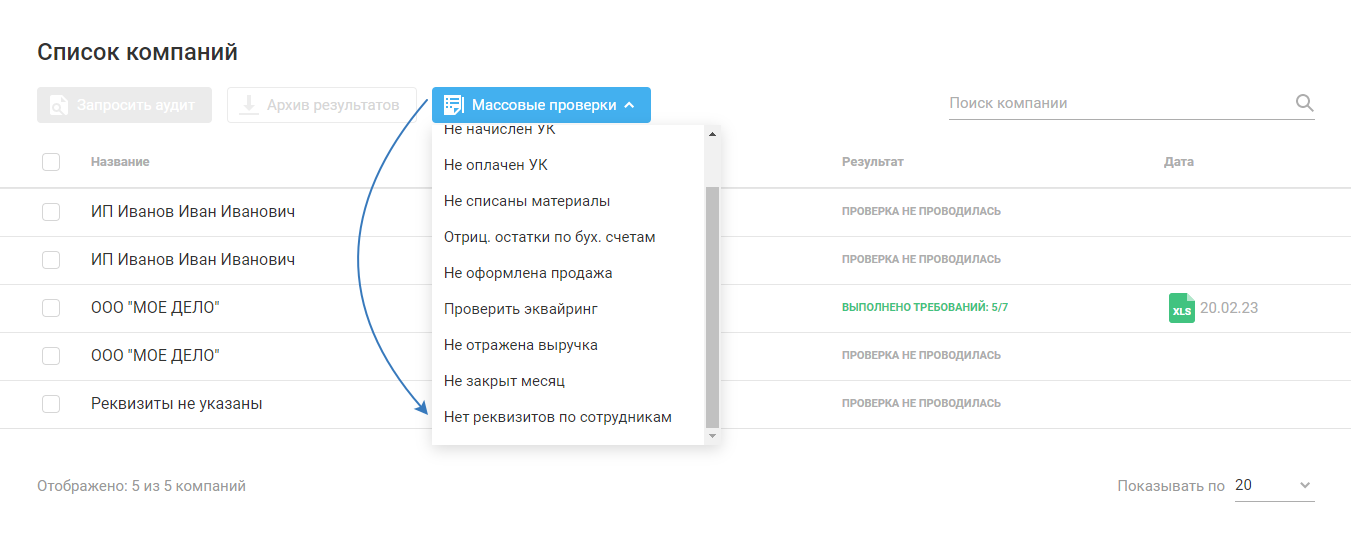Collapse the Массовые проверки dropdown
The height and width of the screenshot is (543, 1351).
[x=629, y=105]
